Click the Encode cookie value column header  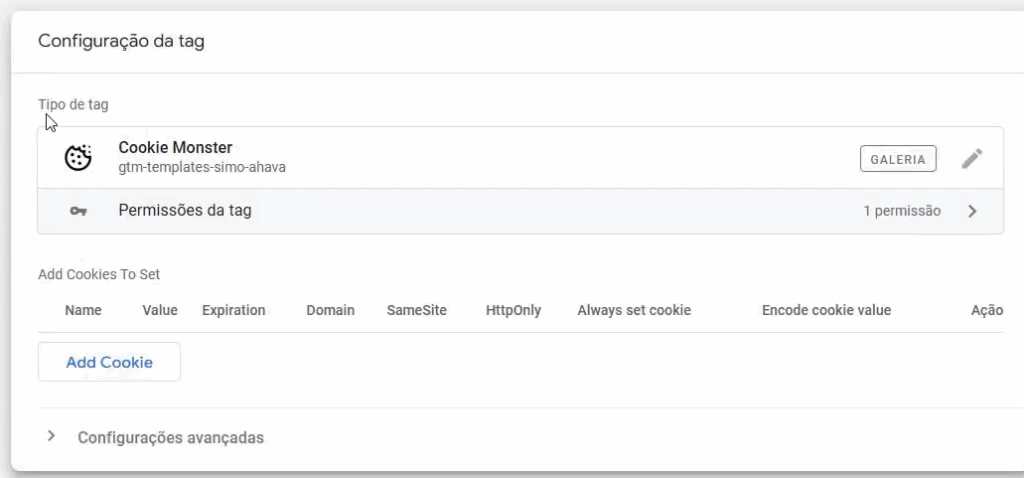coord(826,310)
